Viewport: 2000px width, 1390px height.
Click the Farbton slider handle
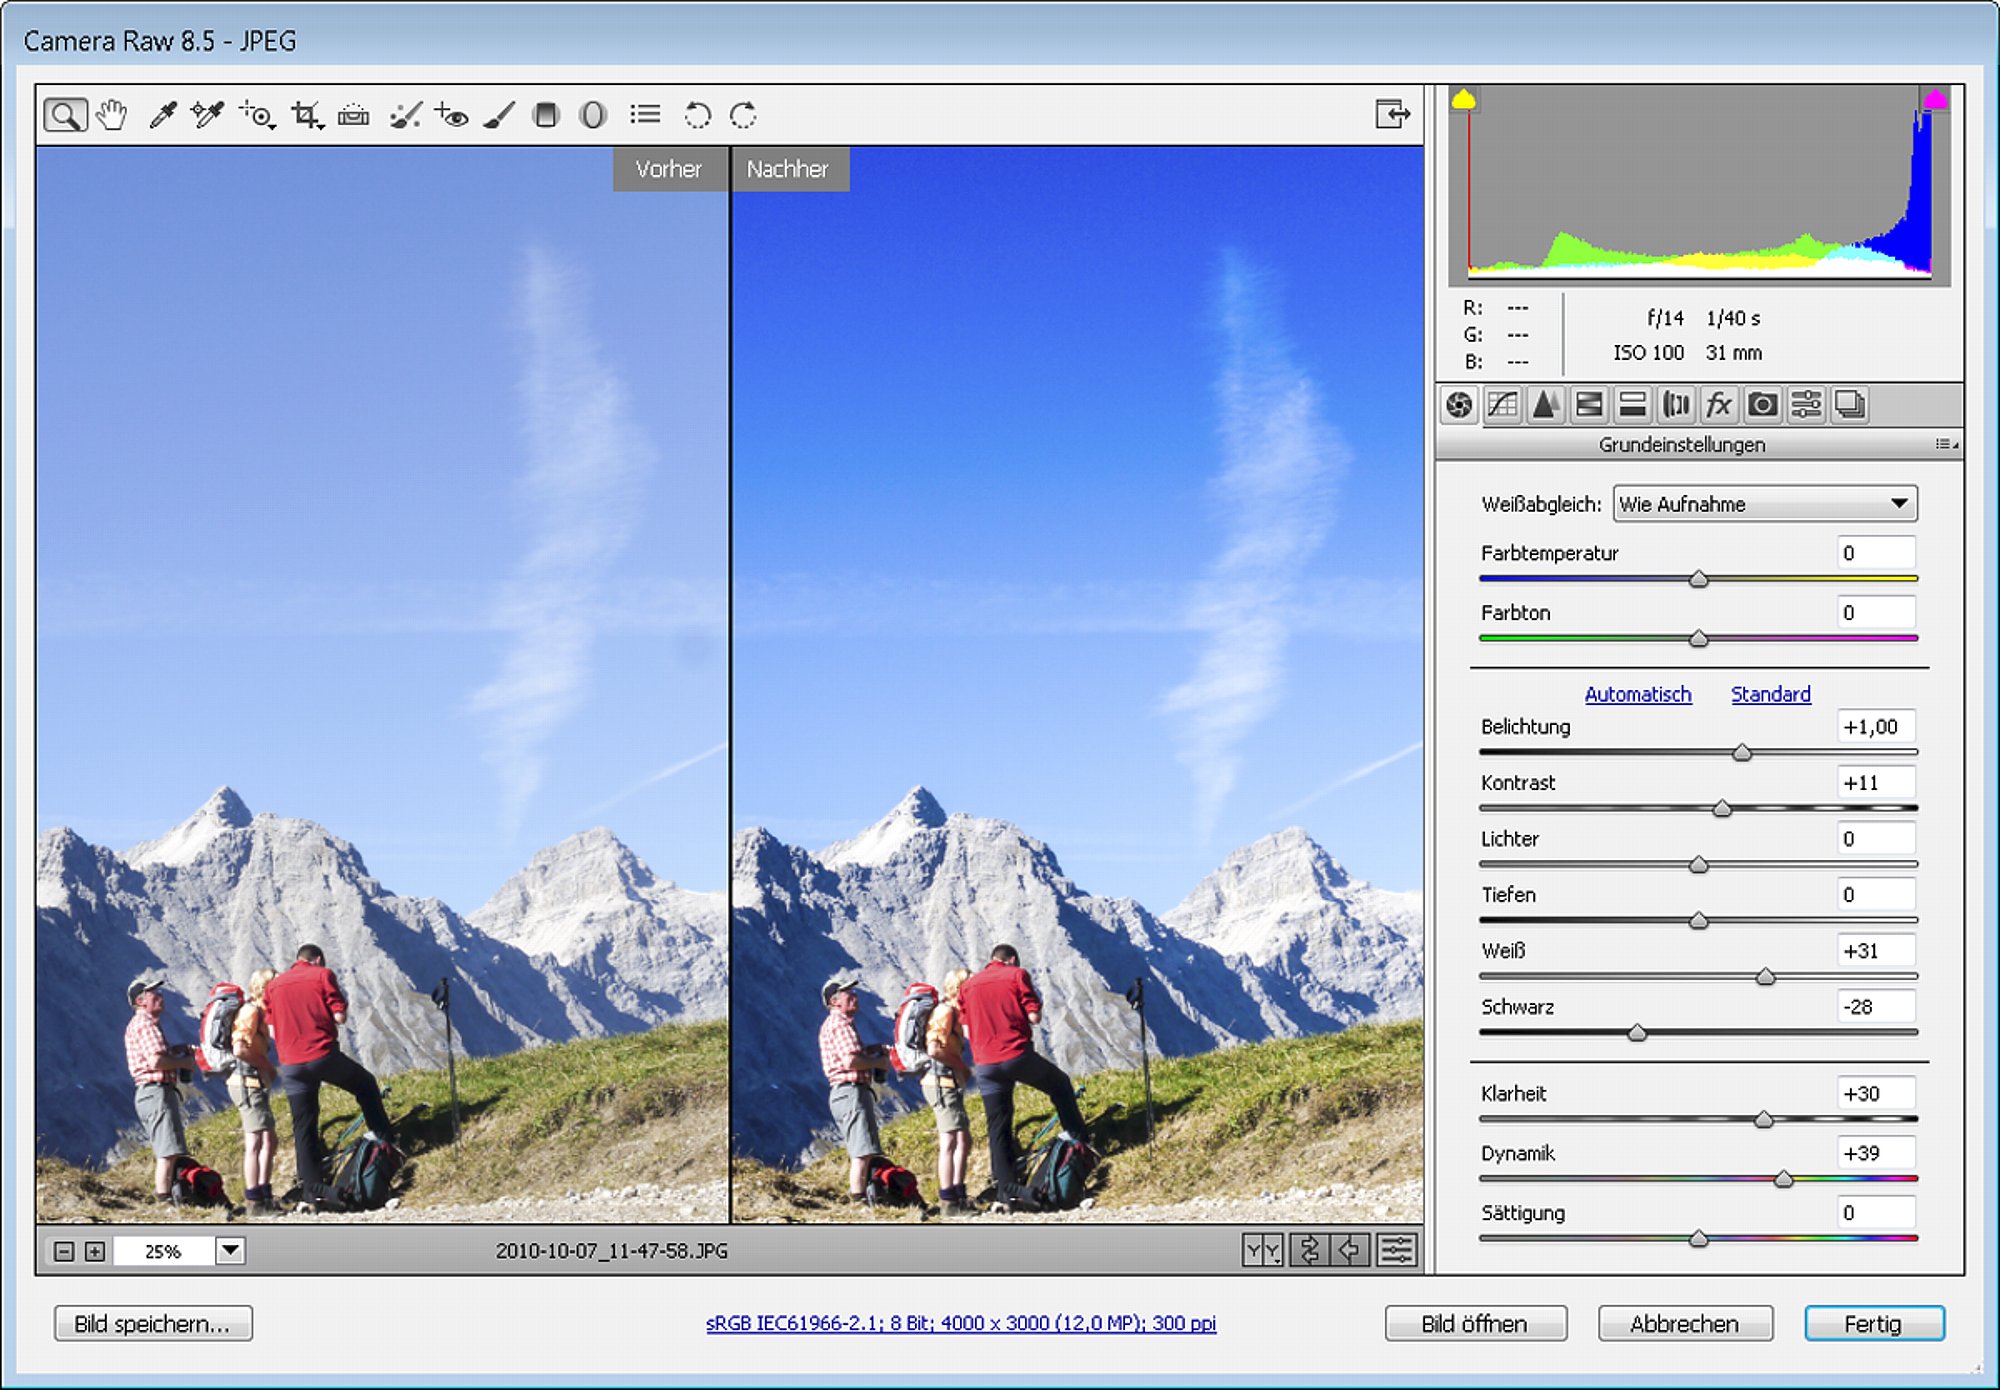pyautogui.click(x=1698, y=638)
